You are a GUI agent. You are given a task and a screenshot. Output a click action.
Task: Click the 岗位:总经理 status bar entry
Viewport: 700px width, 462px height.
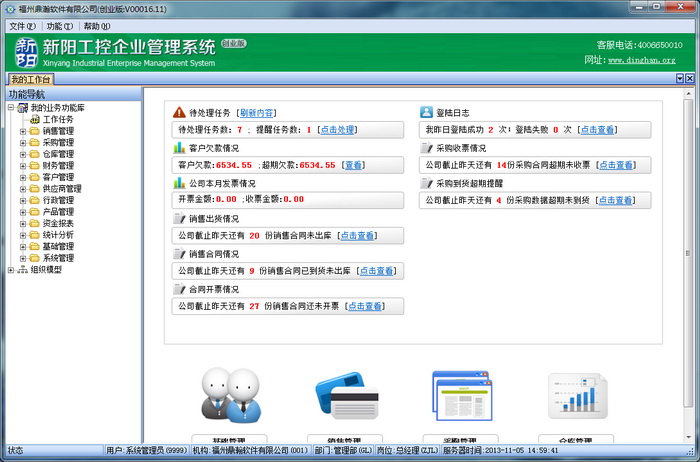pos(408,450)
